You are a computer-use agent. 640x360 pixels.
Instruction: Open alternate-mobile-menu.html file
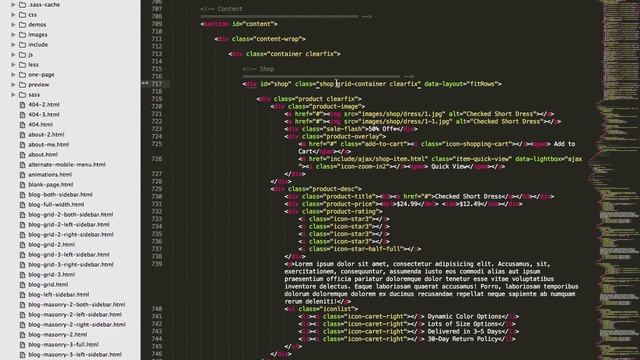67,164
